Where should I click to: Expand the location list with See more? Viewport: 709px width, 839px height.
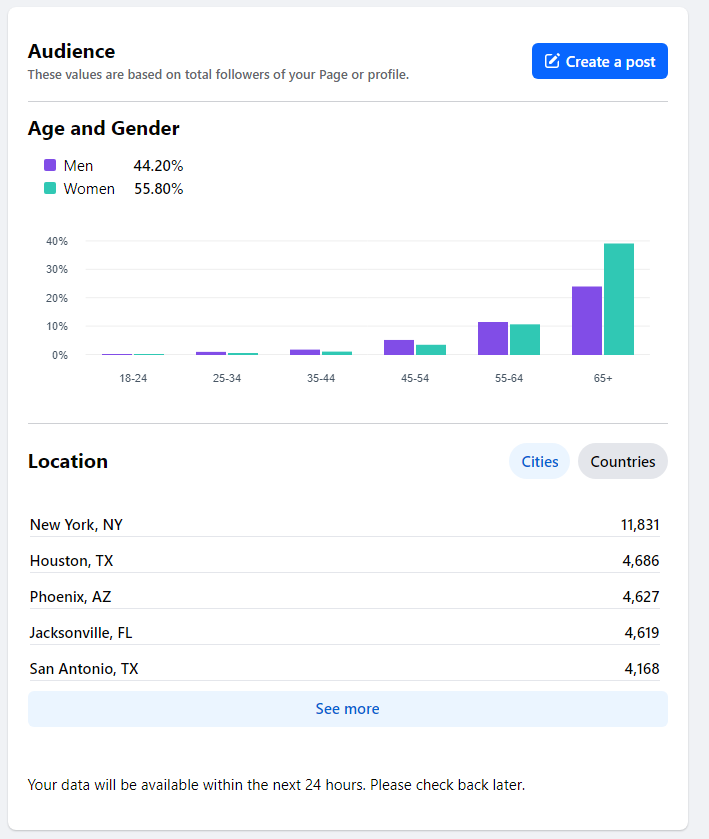click(347, 709)
